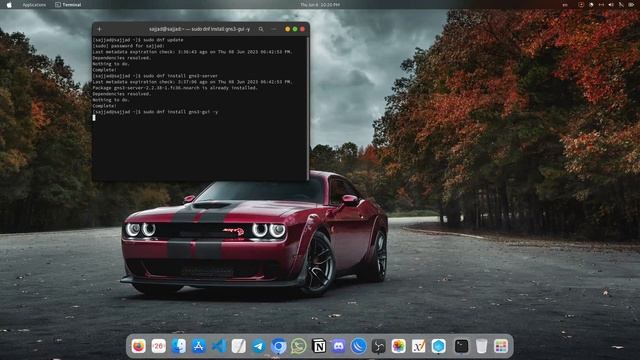This screenshot has height=360, width=640.
Task: Launch WhatsApp from the dock
Action: [299, 346]
